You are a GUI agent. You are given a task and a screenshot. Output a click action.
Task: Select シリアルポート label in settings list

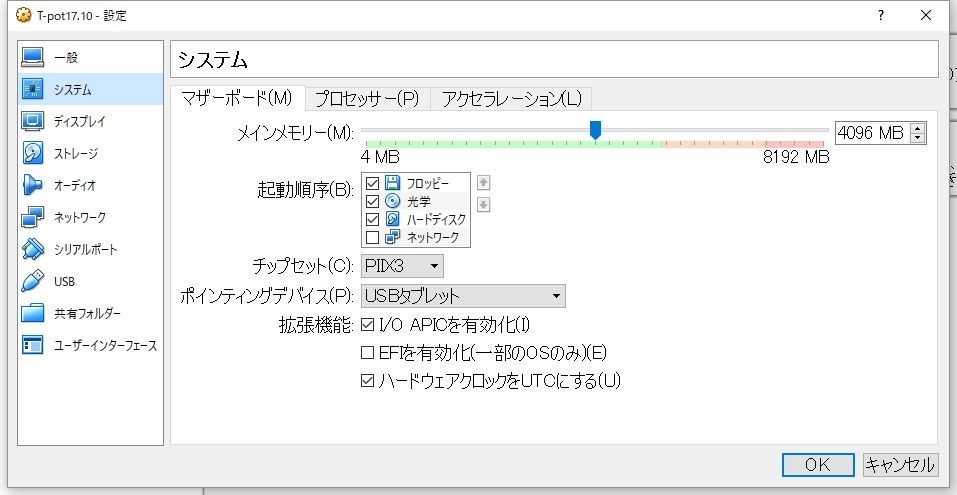click(85, 250)
